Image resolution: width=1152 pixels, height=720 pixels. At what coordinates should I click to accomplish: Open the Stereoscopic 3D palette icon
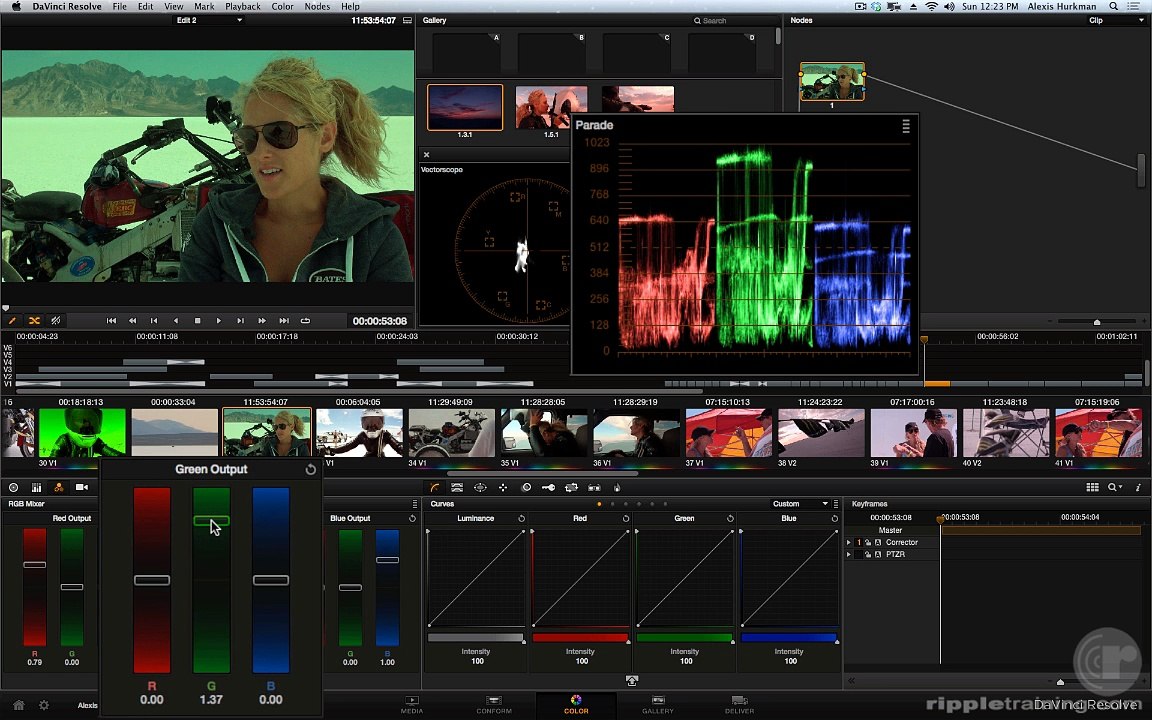[x=594, y=487]
